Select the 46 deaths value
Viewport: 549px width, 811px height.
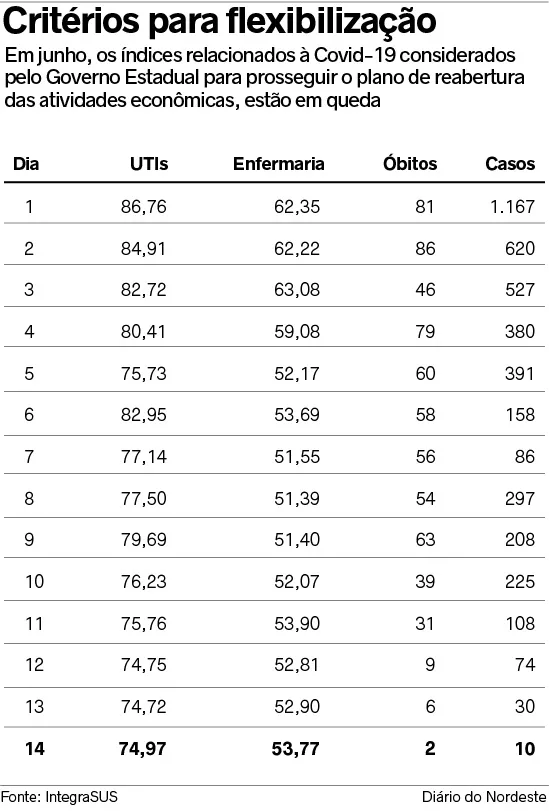(x=425, y=289)
